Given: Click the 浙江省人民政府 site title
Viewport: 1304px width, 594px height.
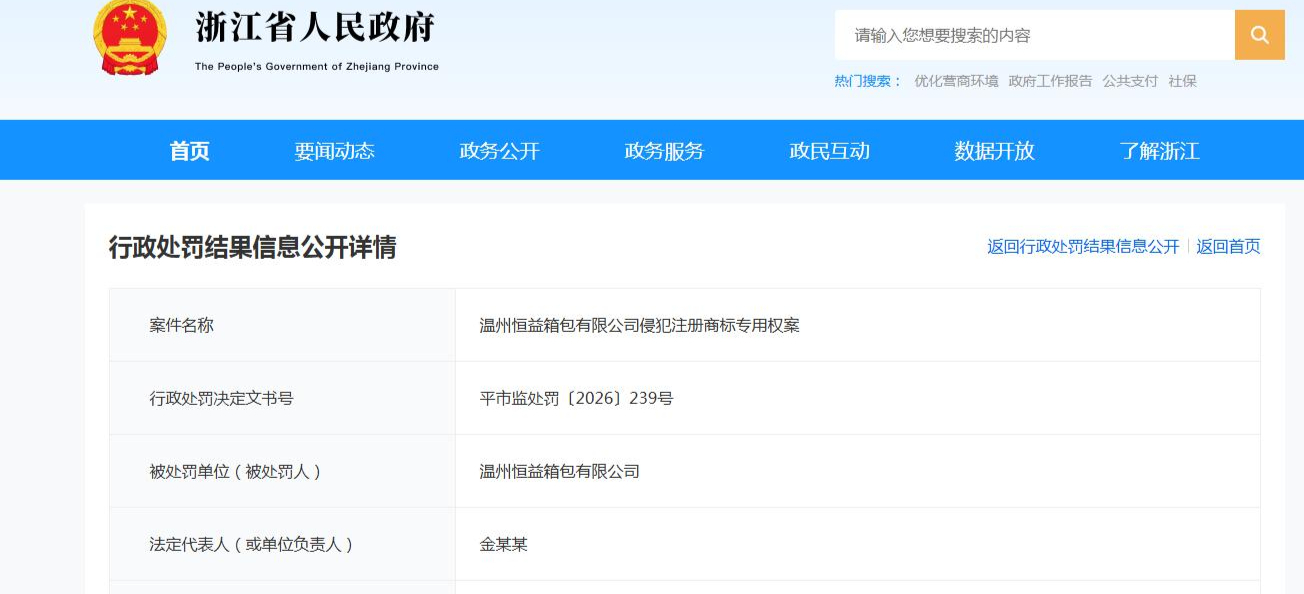Looking at the screenshot, I should (316, 27).
